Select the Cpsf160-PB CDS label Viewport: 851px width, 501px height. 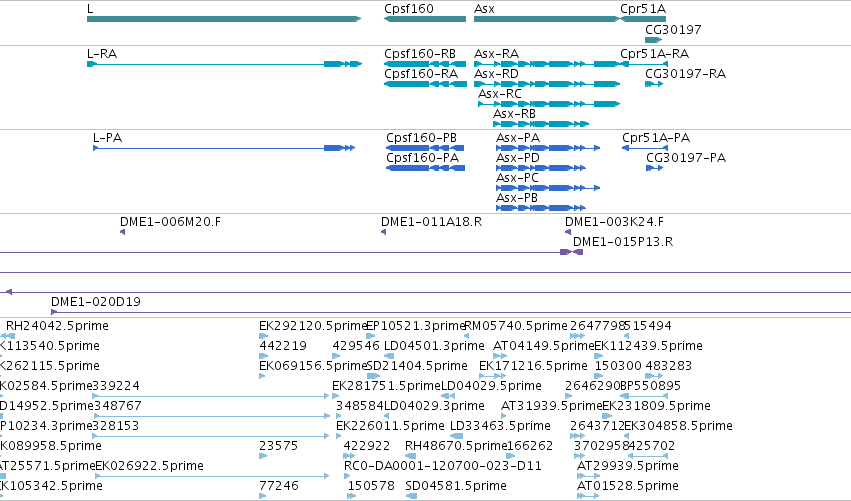pos(422,138)
